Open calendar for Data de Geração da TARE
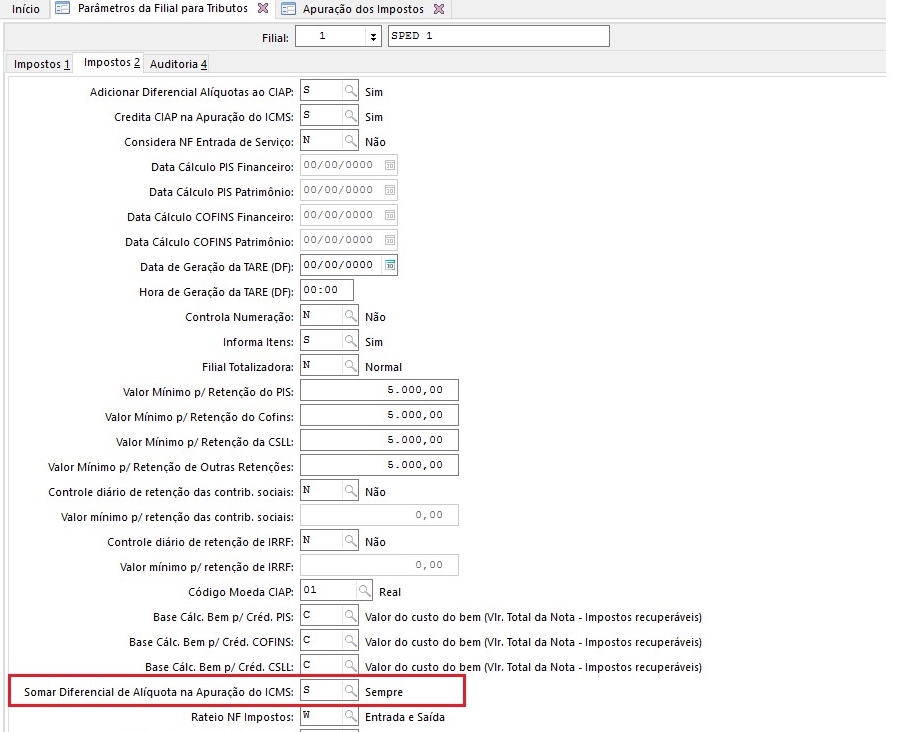Viewport: 909px width, 732px height. coord(390,265)
